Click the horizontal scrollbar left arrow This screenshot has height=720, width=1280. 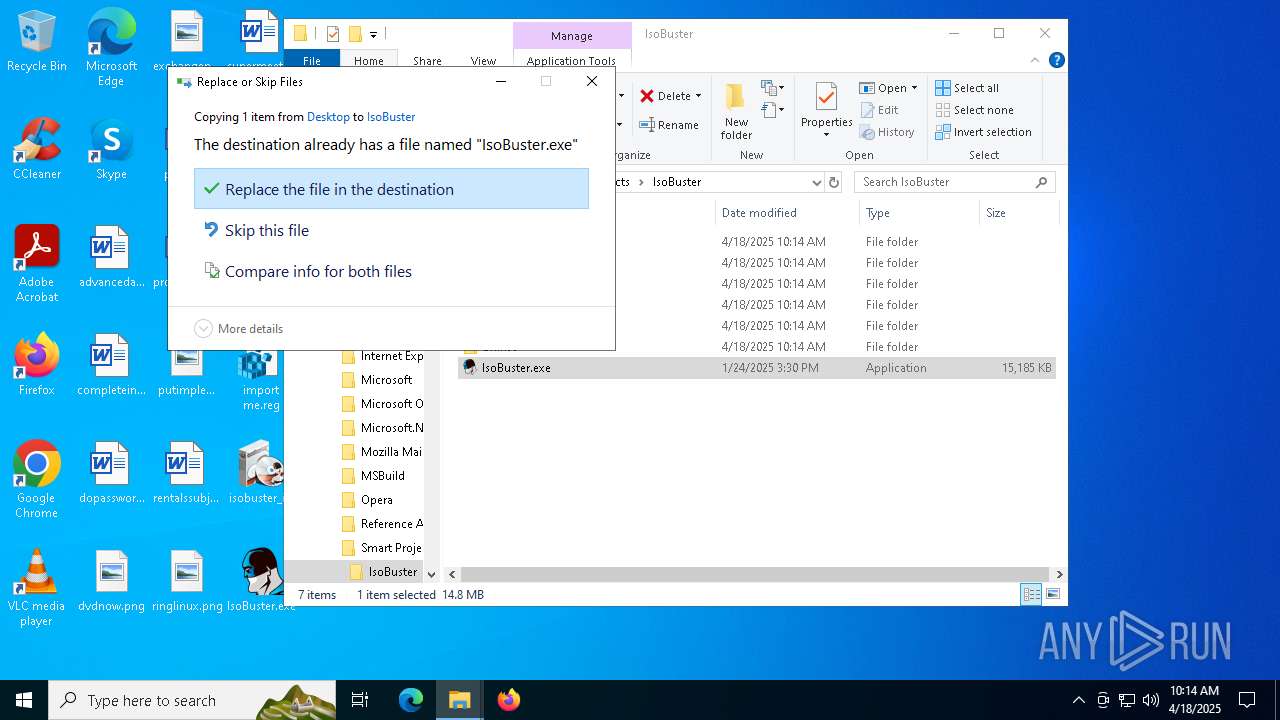click(x=452, y=574)
